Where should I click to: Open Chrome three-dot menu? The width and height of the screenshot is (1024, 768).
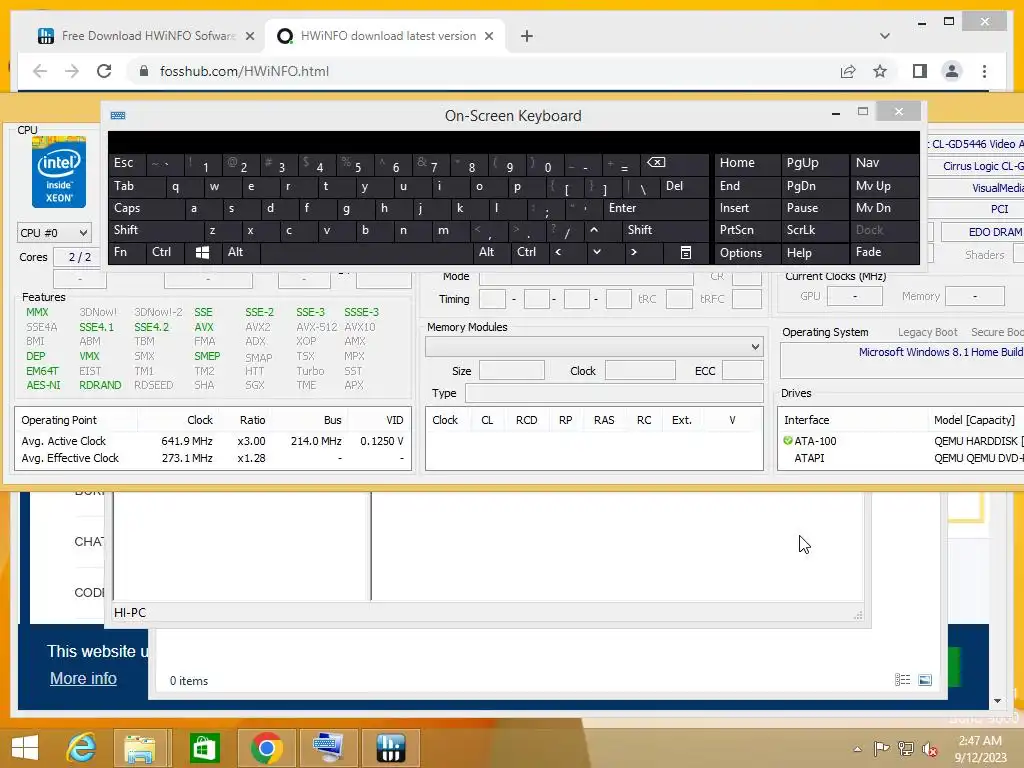point(984,71)
